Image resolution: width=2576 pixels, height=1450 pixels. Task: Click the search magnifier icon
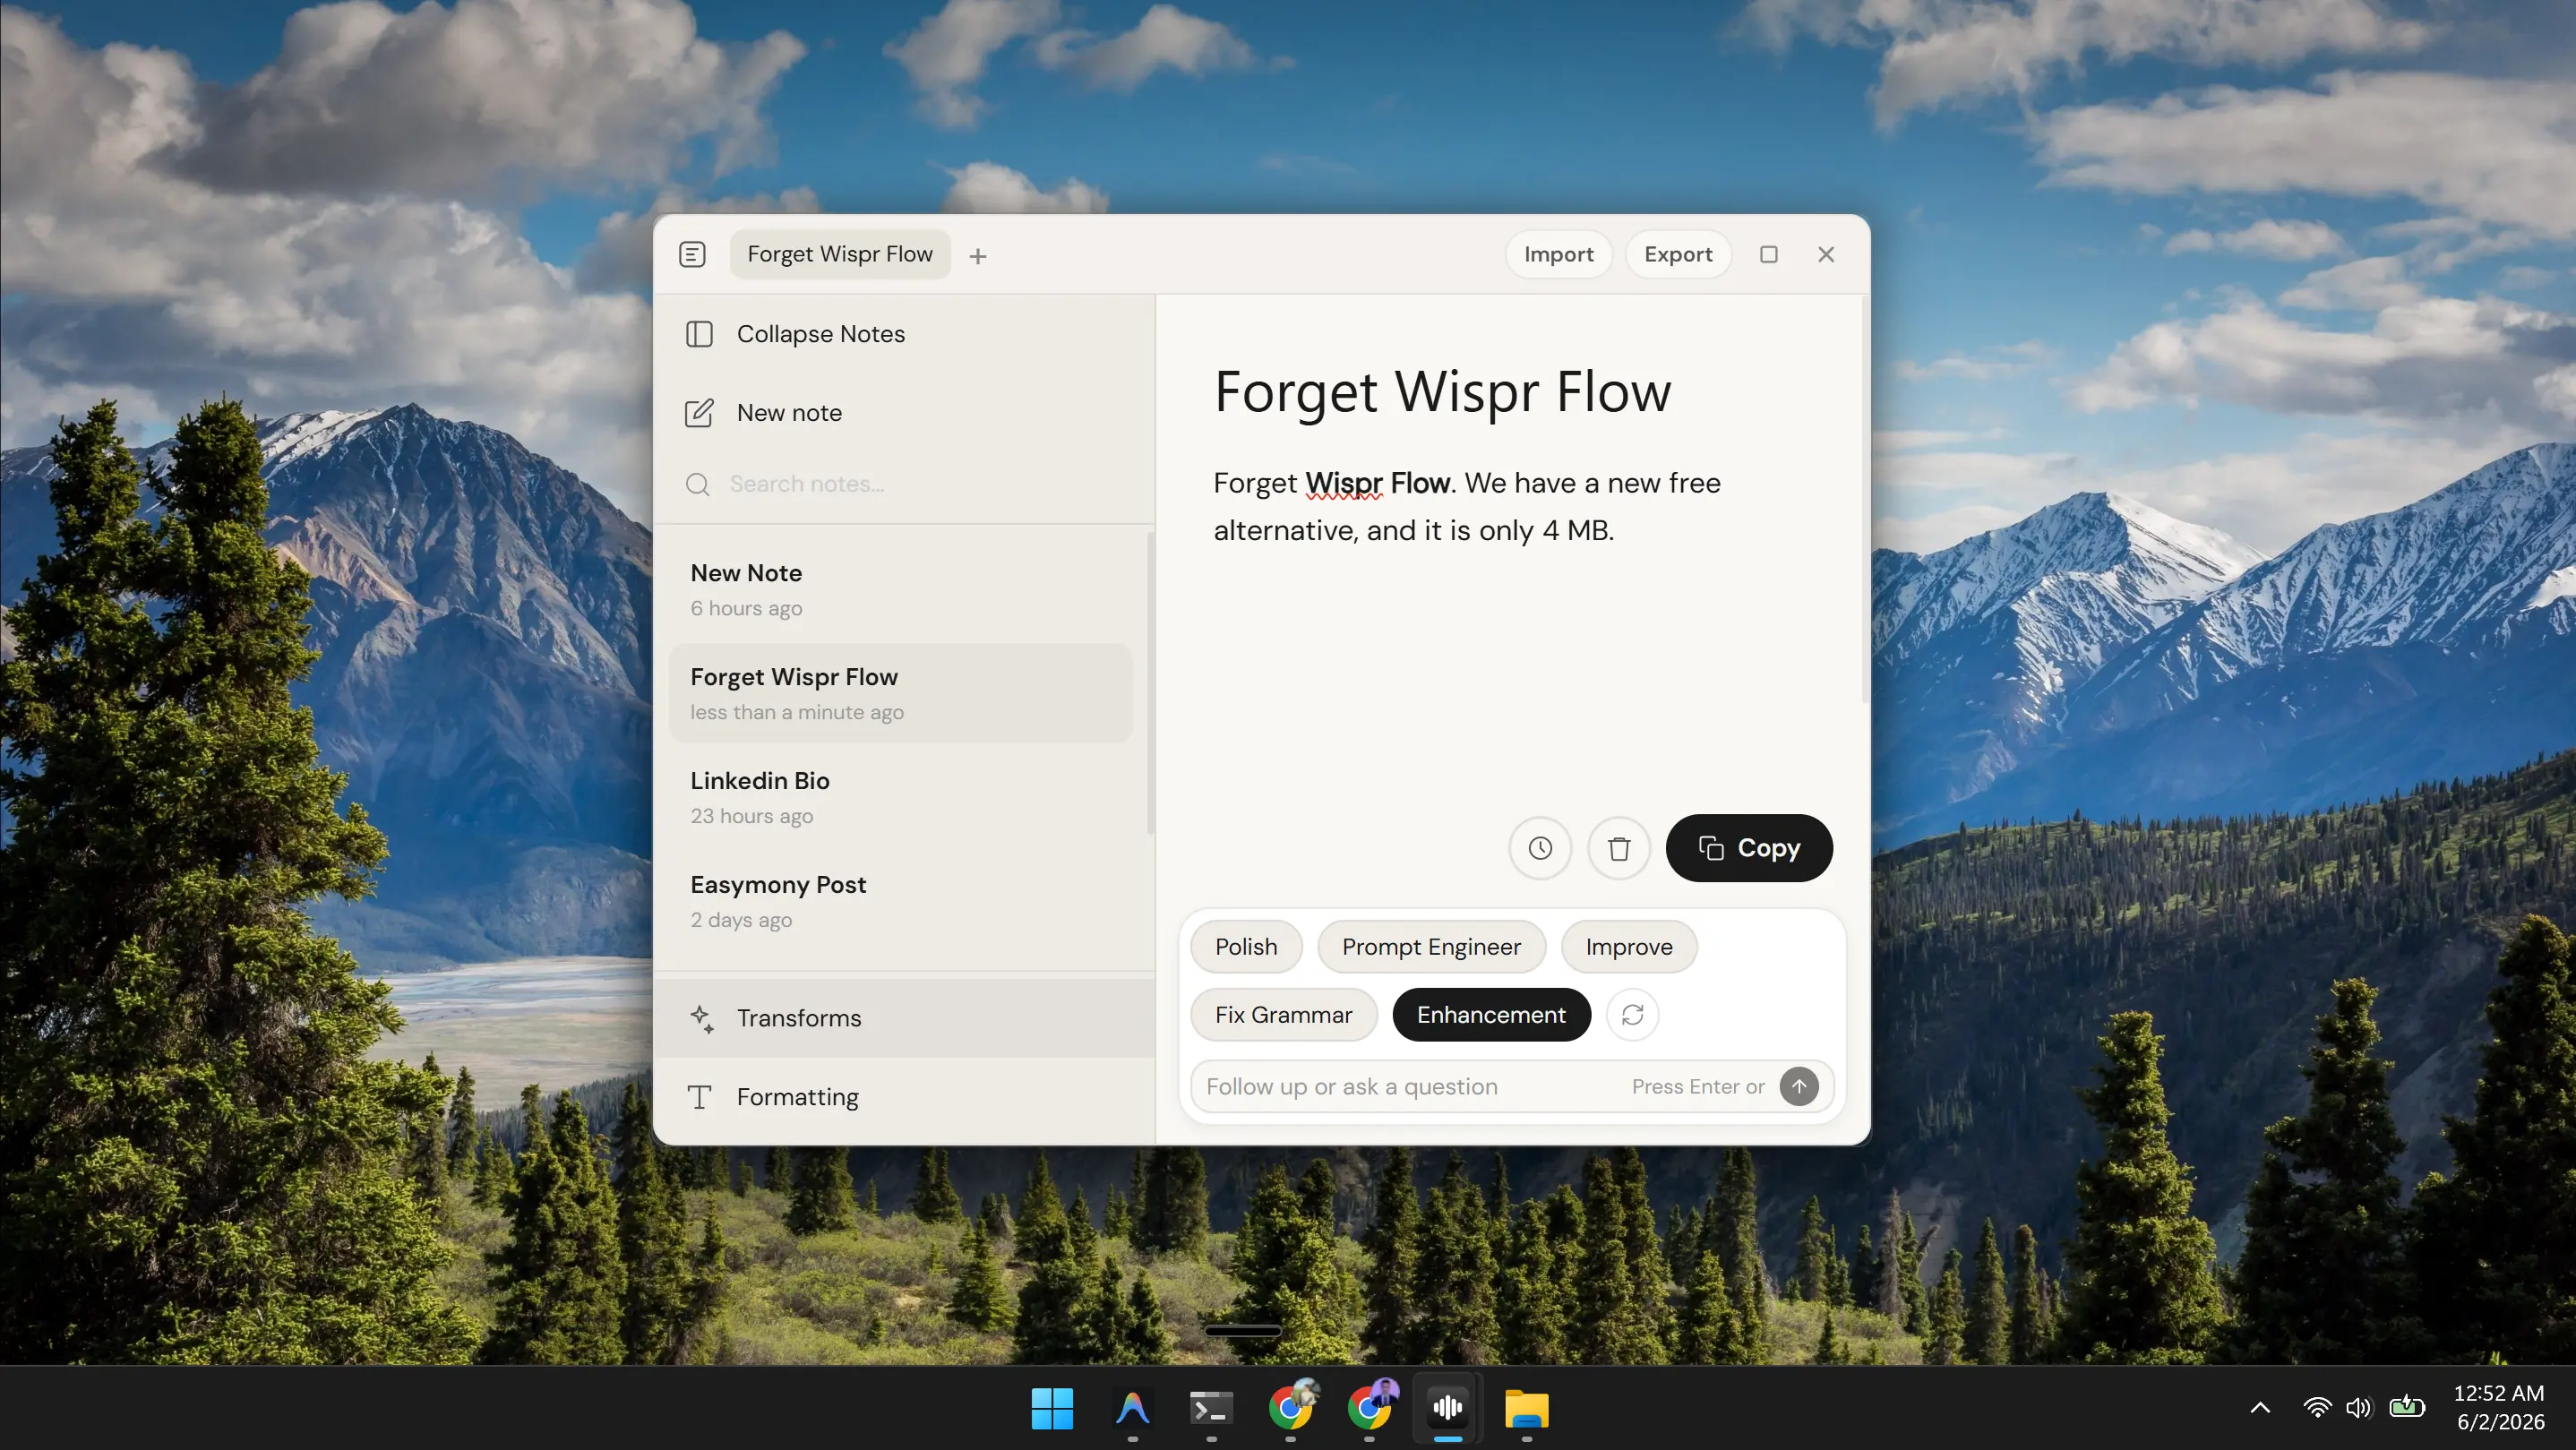point(698,485)
